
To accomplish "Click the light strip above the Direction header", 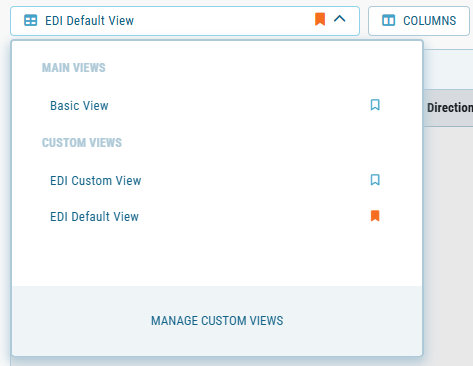I will pyautogui.click(x=448, y=69).
